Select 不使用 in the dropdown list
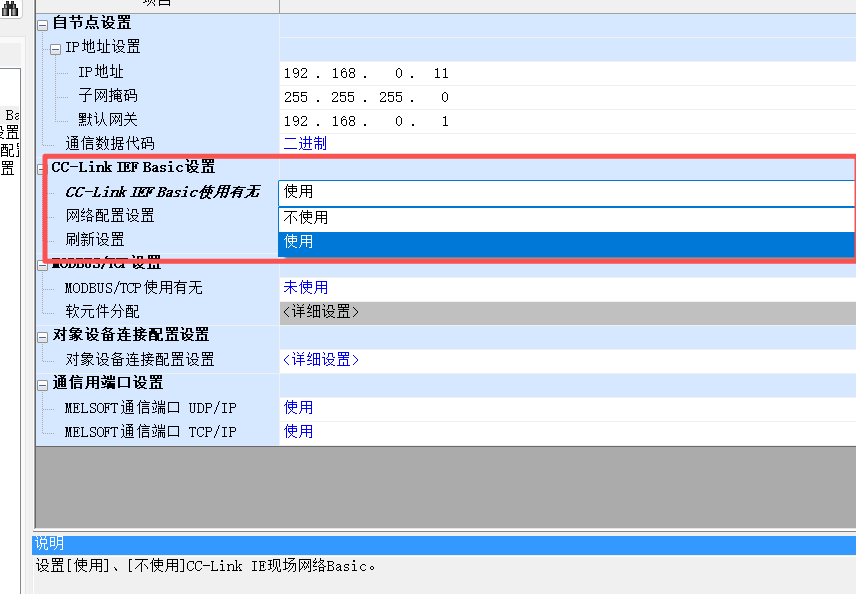Screen dimensions: 856x594 point(567,218)
